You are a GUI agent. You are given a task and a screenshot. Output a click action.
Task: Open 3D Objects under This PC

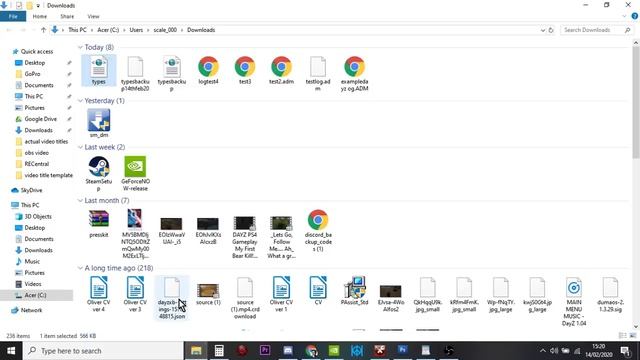tap(38, 216)
